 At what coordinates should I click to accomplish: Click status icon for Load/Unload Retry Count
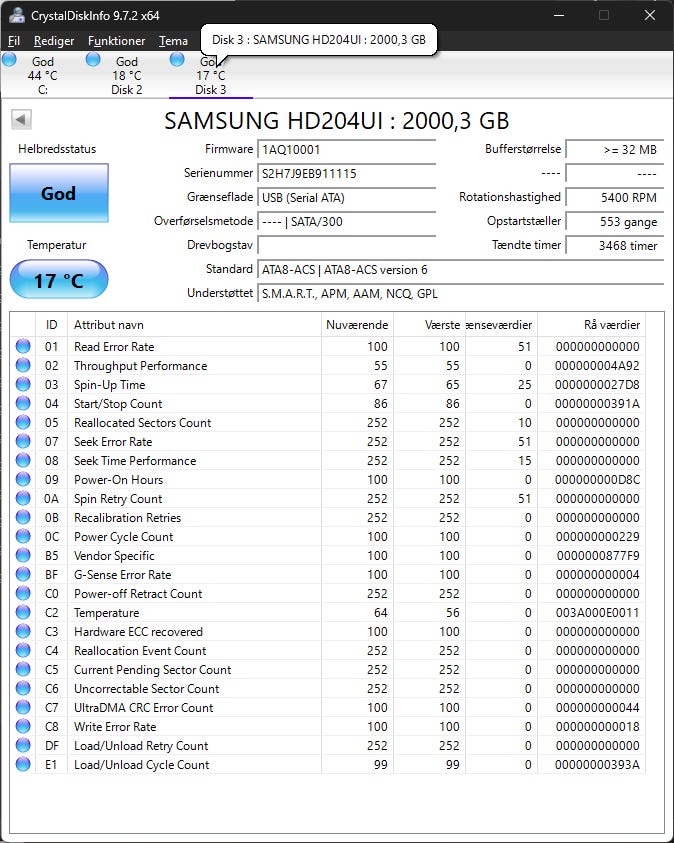pos(23,745)
